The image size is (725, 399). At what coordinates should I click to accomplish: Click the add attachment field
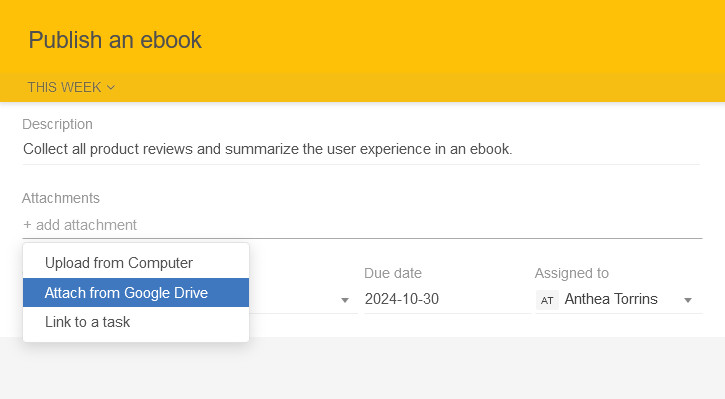coord(362,225)
